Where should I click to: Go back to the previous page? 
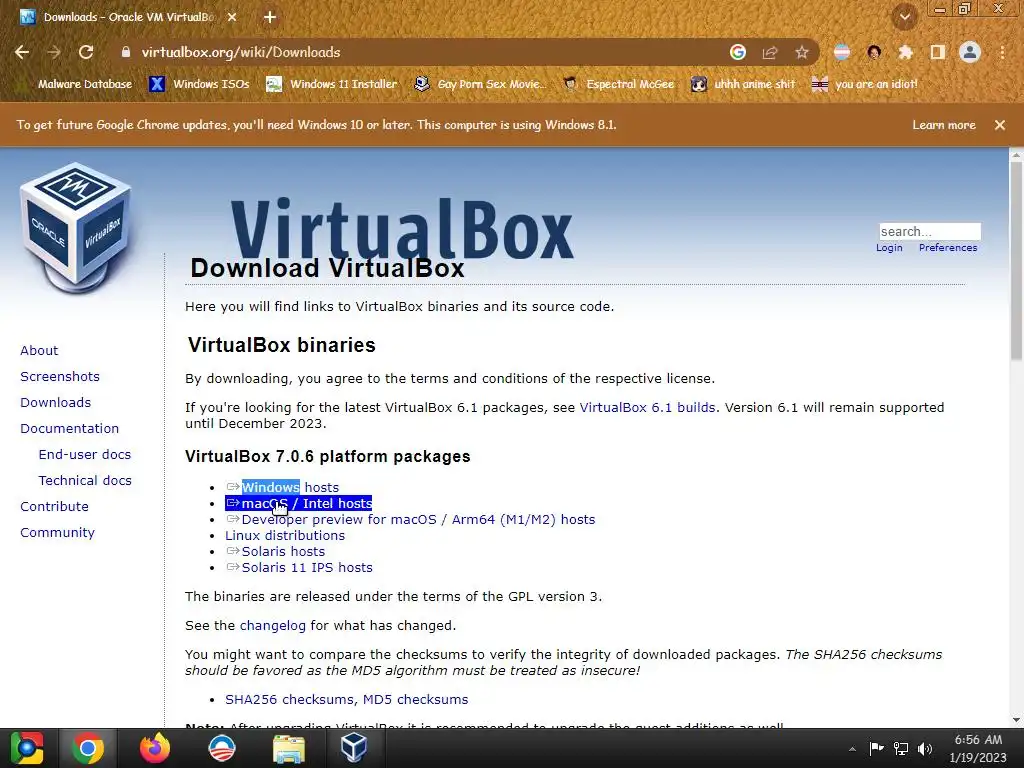point(22,52)
